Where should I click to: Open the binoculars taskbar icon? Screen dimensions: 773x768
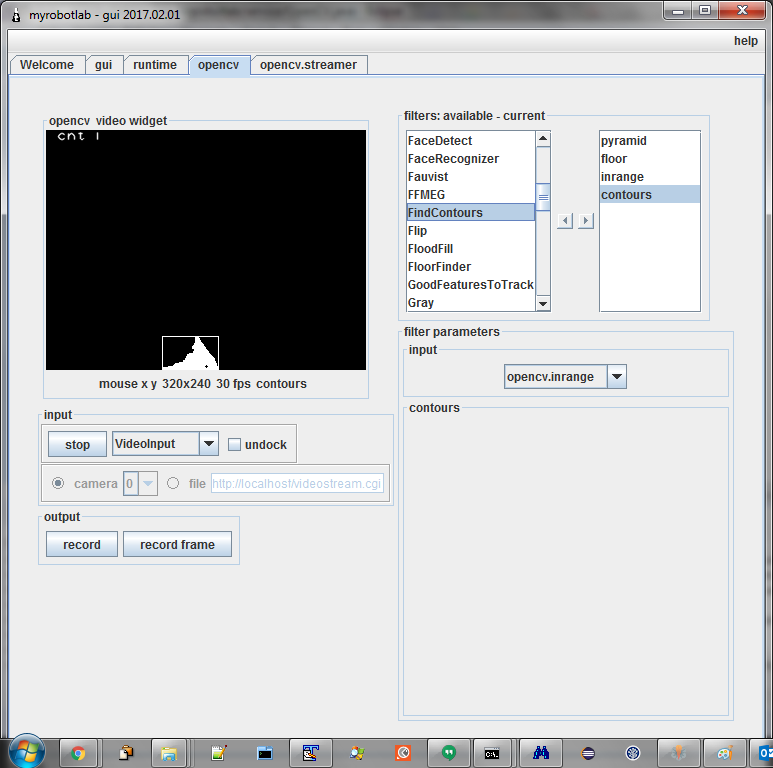(541, 753)
